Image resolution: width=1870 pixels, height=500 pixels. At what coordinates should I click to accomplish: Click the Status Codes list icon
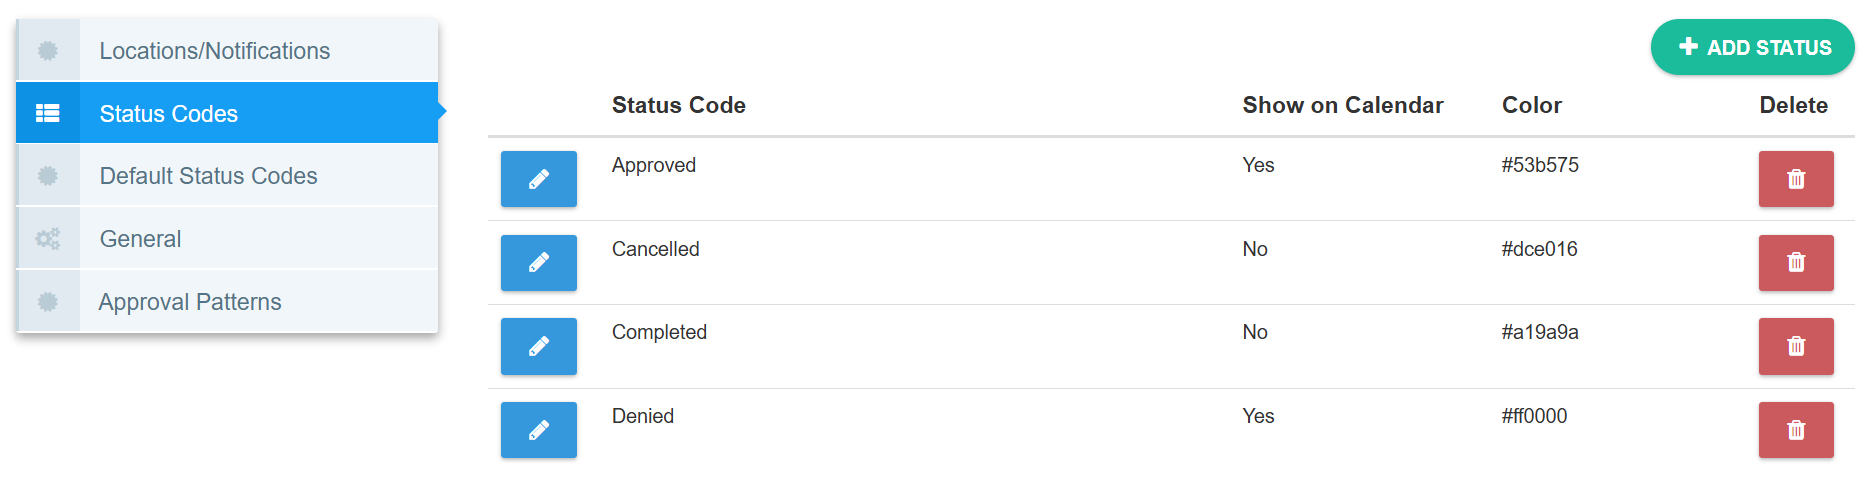pos(48,114)
